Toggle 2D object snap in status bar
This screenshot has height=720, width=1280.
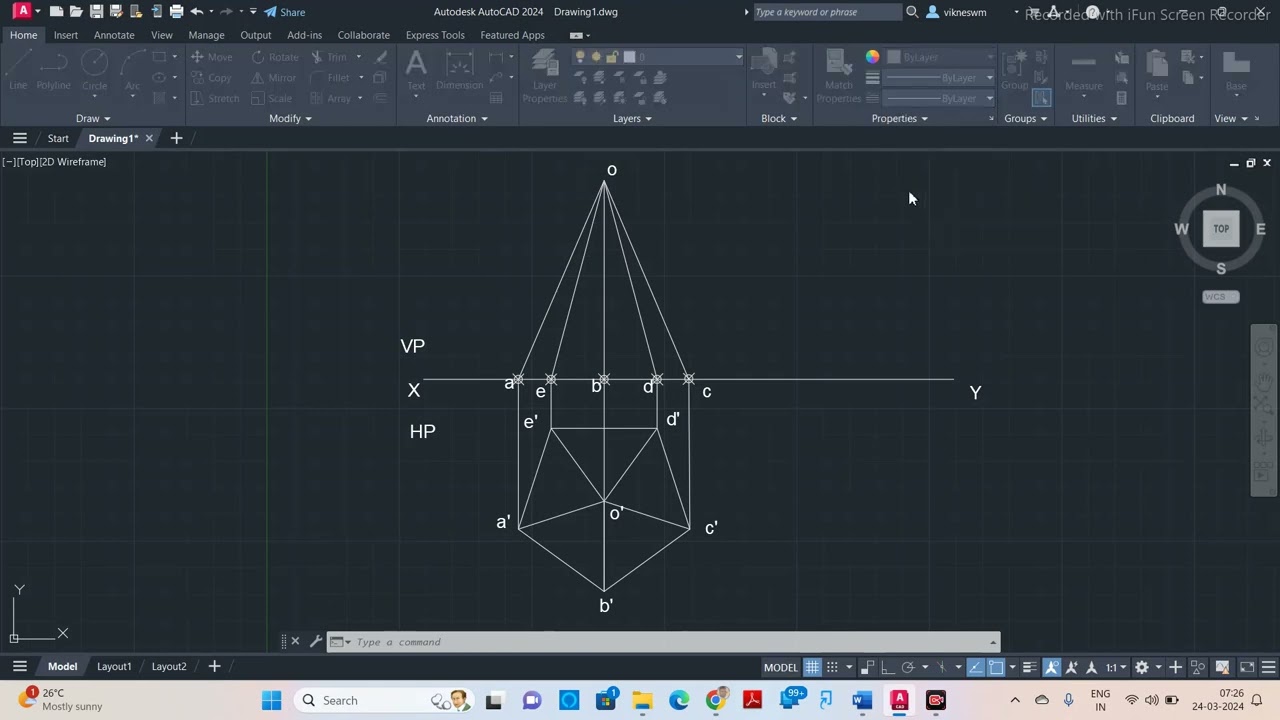tap(996, 667)
